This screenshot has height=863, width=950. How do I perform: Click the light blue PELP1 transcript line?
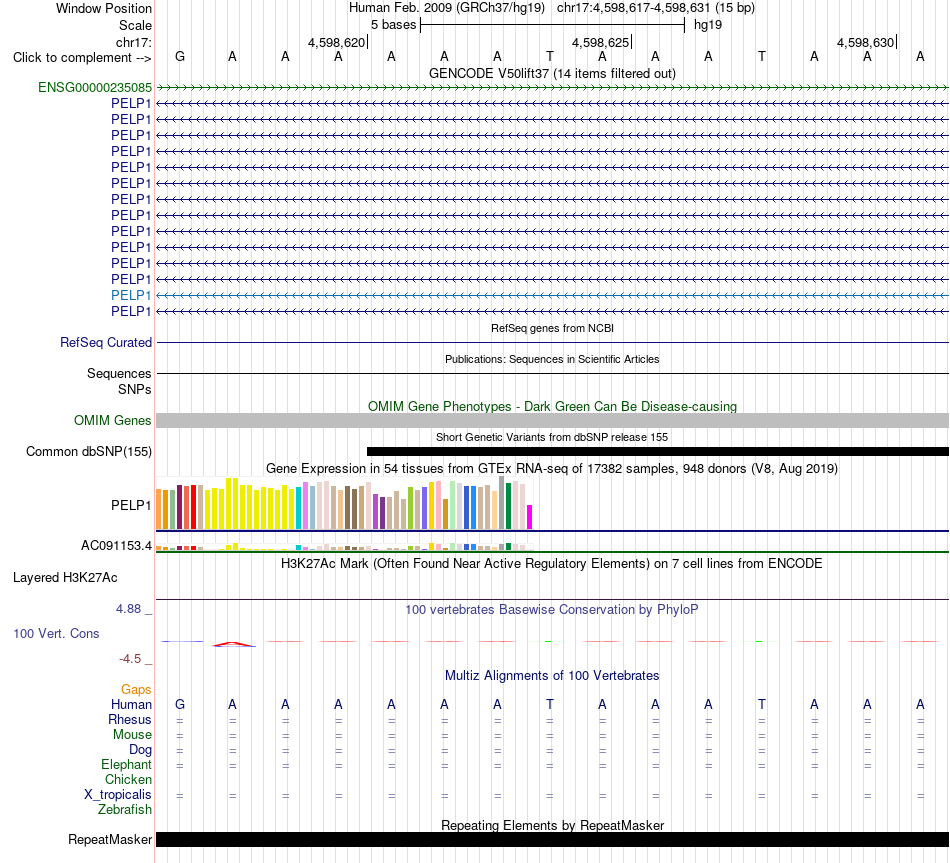[552, 295]
